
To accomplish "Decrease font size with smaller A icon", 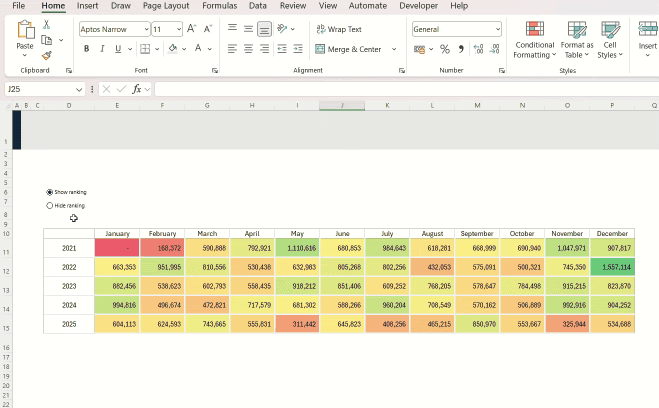I will (x=208, y=29).
